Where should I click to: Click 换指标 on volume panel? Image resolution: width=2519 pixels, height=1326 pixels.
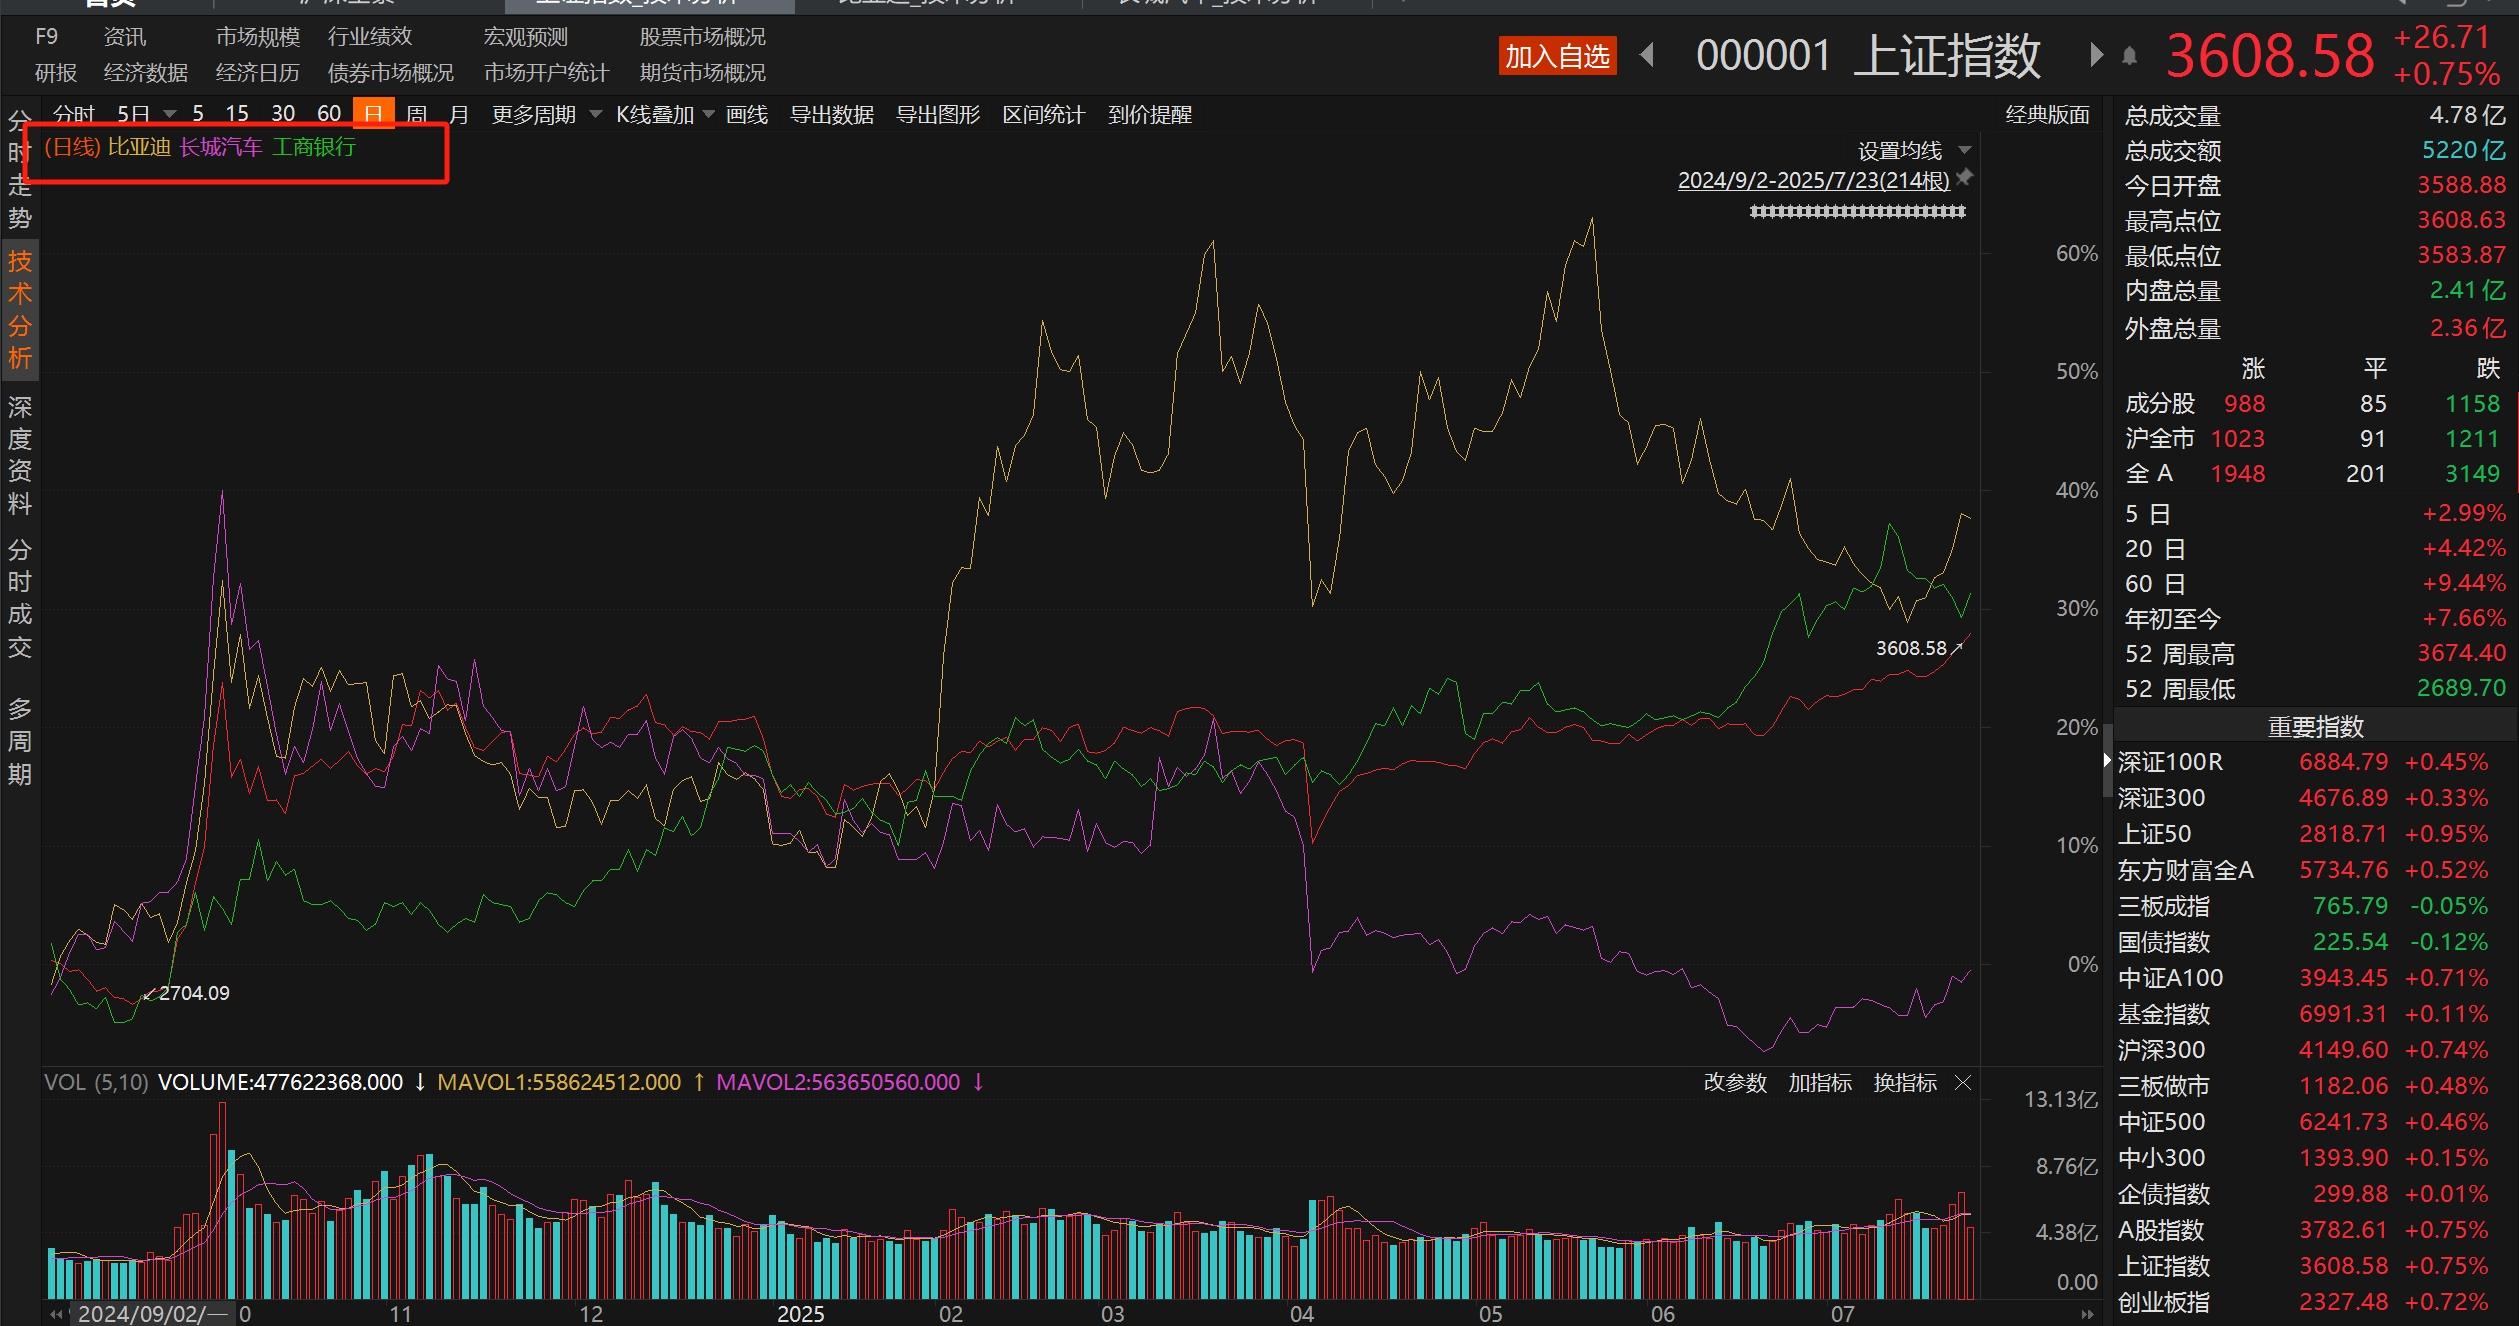point(1905,1083)
